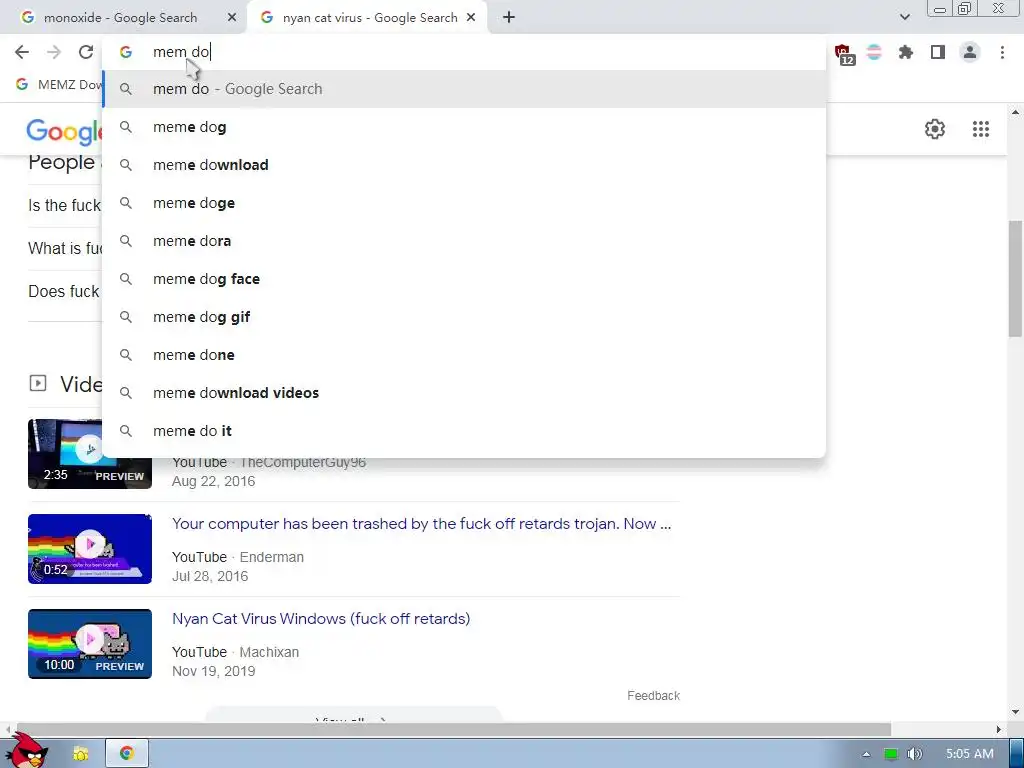
Task: Click the Feedback link
Action: pos(653,696)
